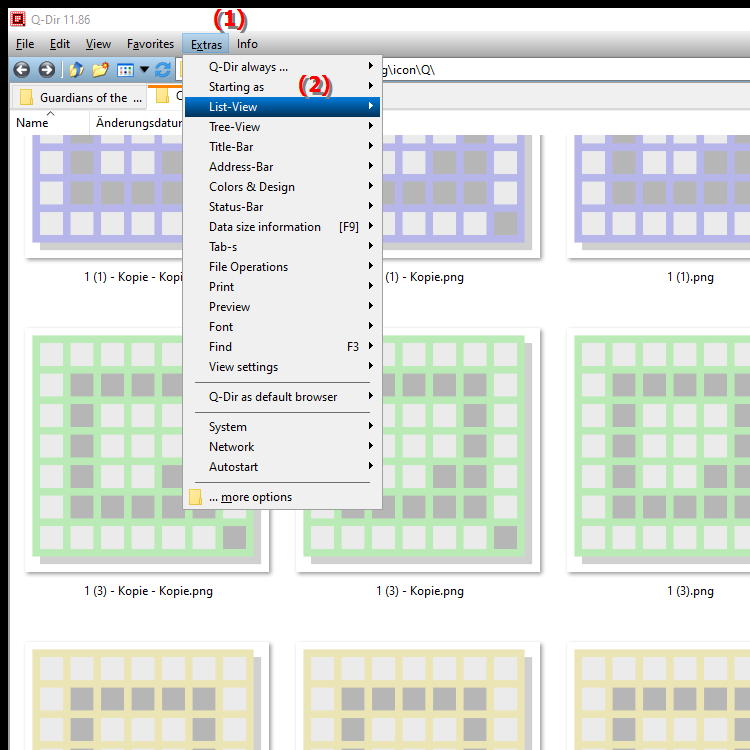Image resolution: width=750 pixels, height=750 pixels.
Task: Click the view mode grid icon
Action: (125, 70)
